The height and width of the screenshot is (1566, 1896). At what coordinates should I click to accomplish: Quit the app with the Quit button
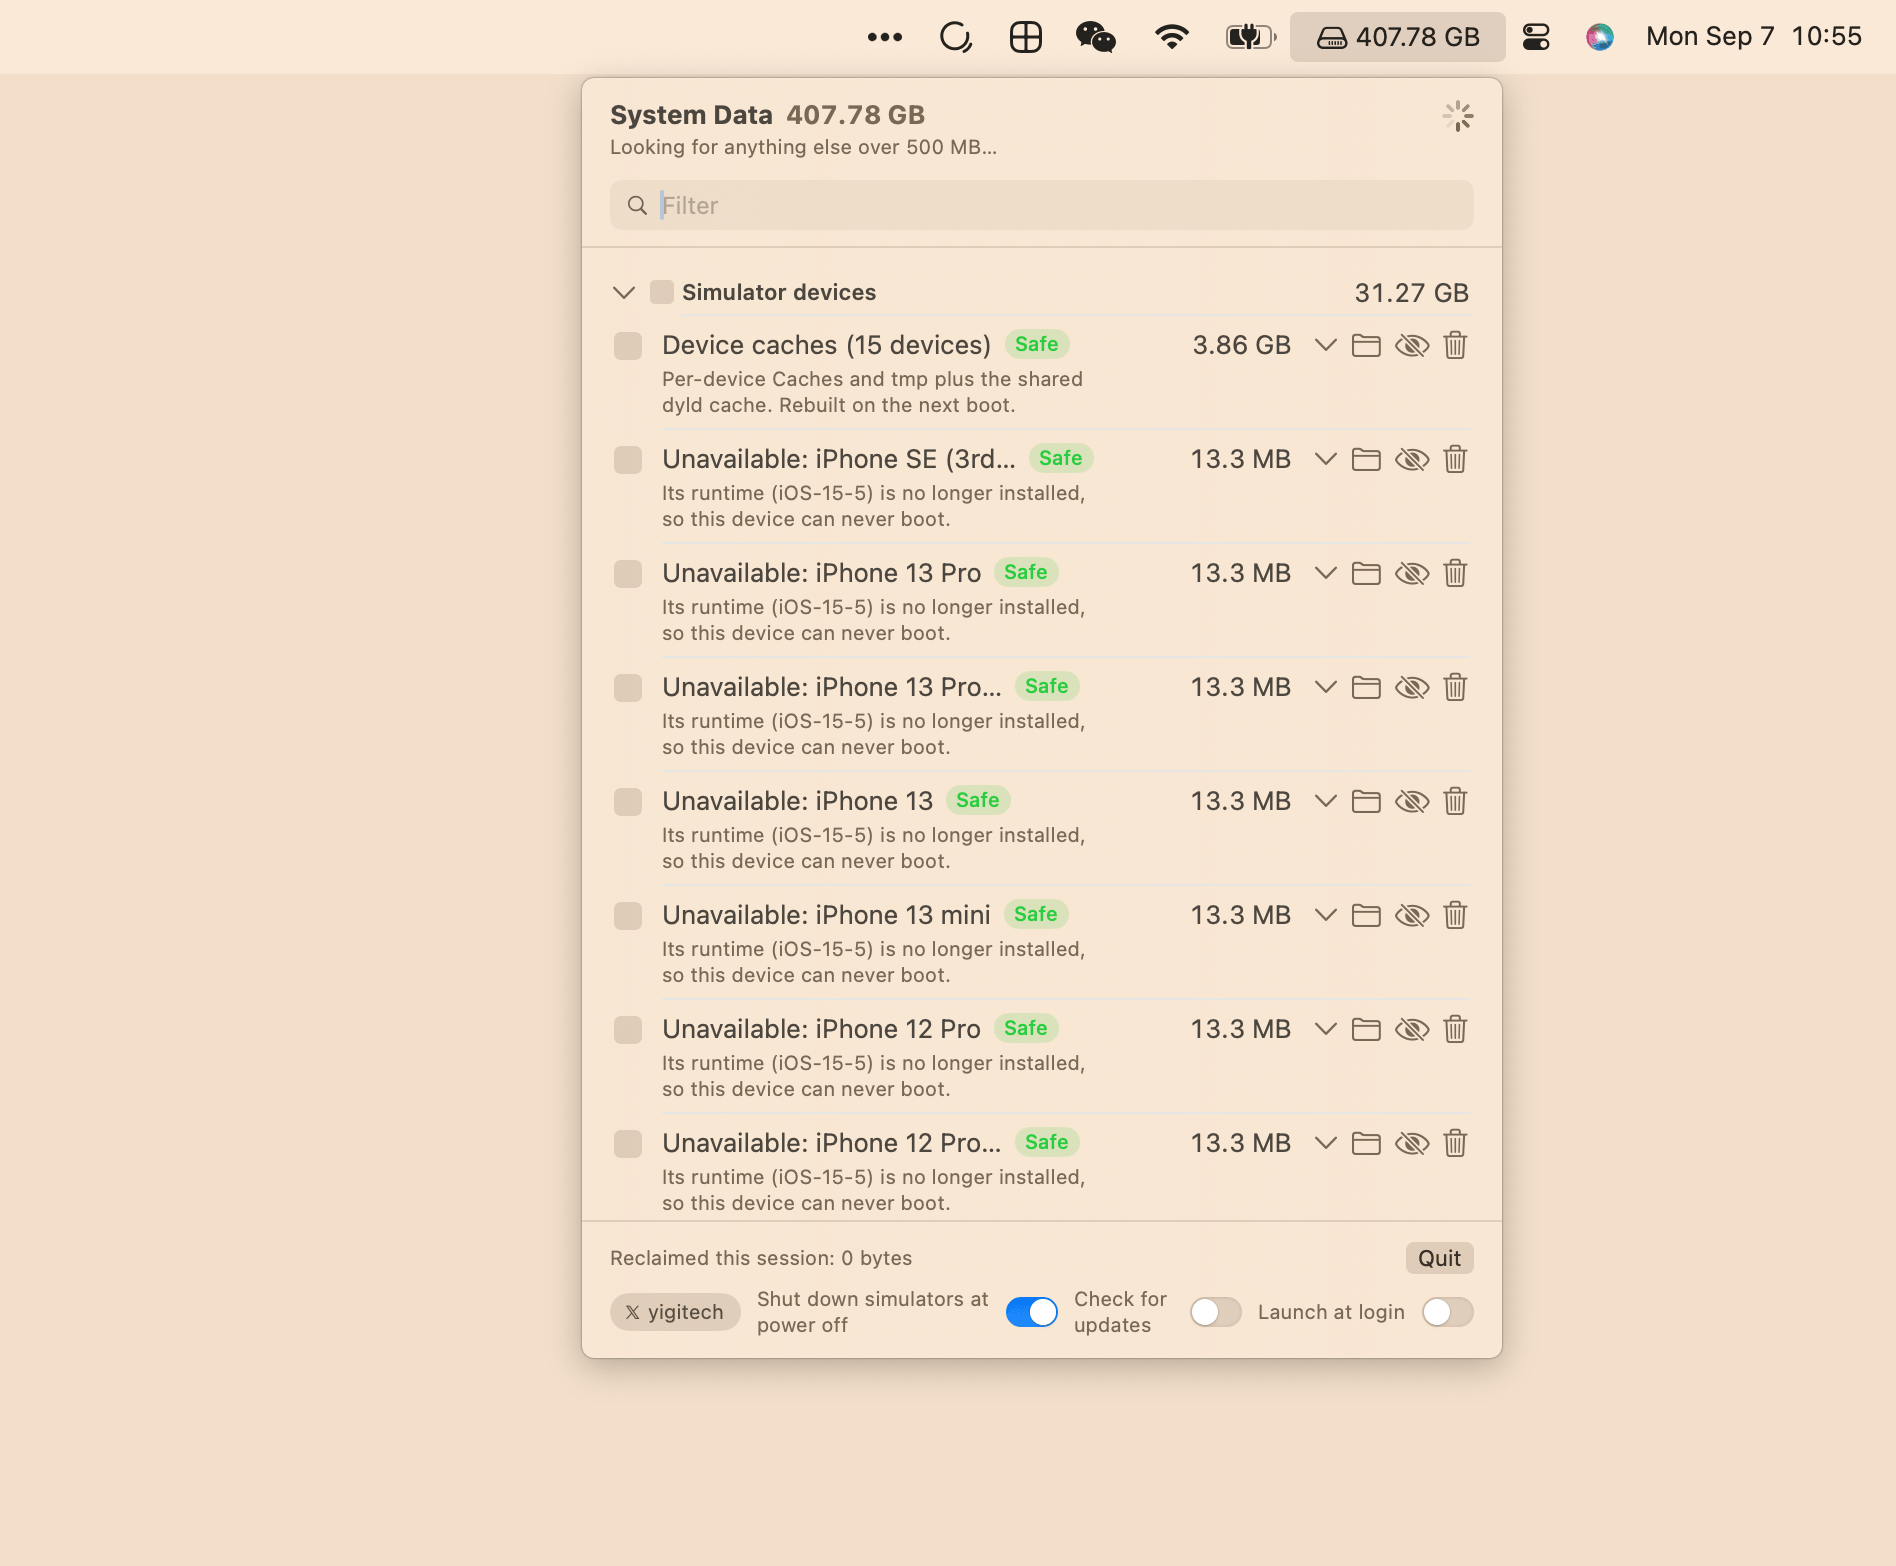coord(1440,1258)
